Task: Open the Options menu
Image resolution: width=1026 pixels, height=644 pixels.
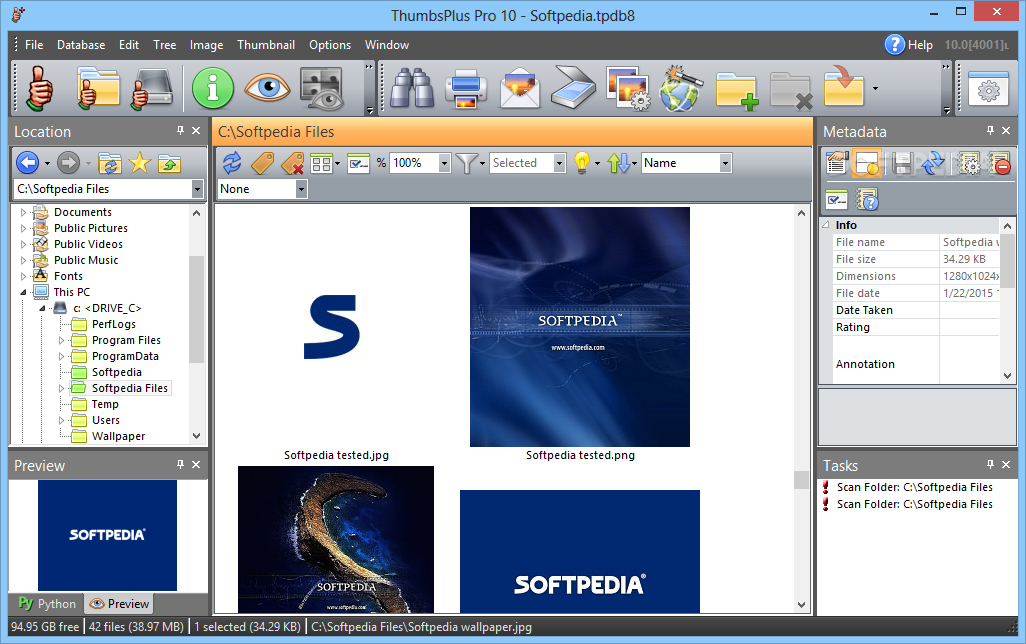Action: coord(330,45)
